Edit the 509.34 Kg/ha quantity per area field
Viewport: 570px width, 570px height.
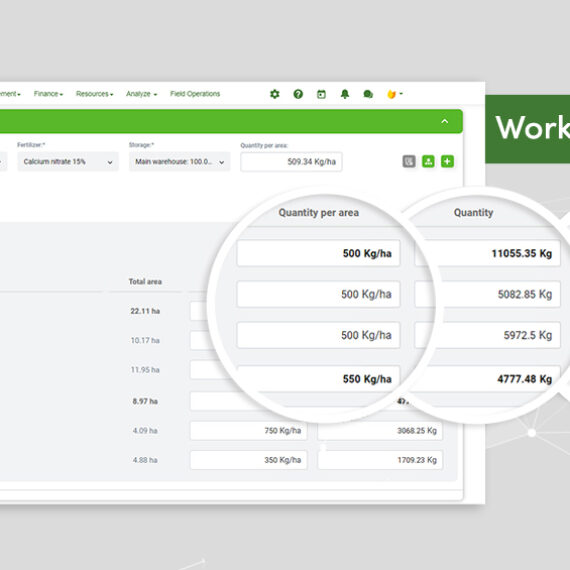(291, 162)
